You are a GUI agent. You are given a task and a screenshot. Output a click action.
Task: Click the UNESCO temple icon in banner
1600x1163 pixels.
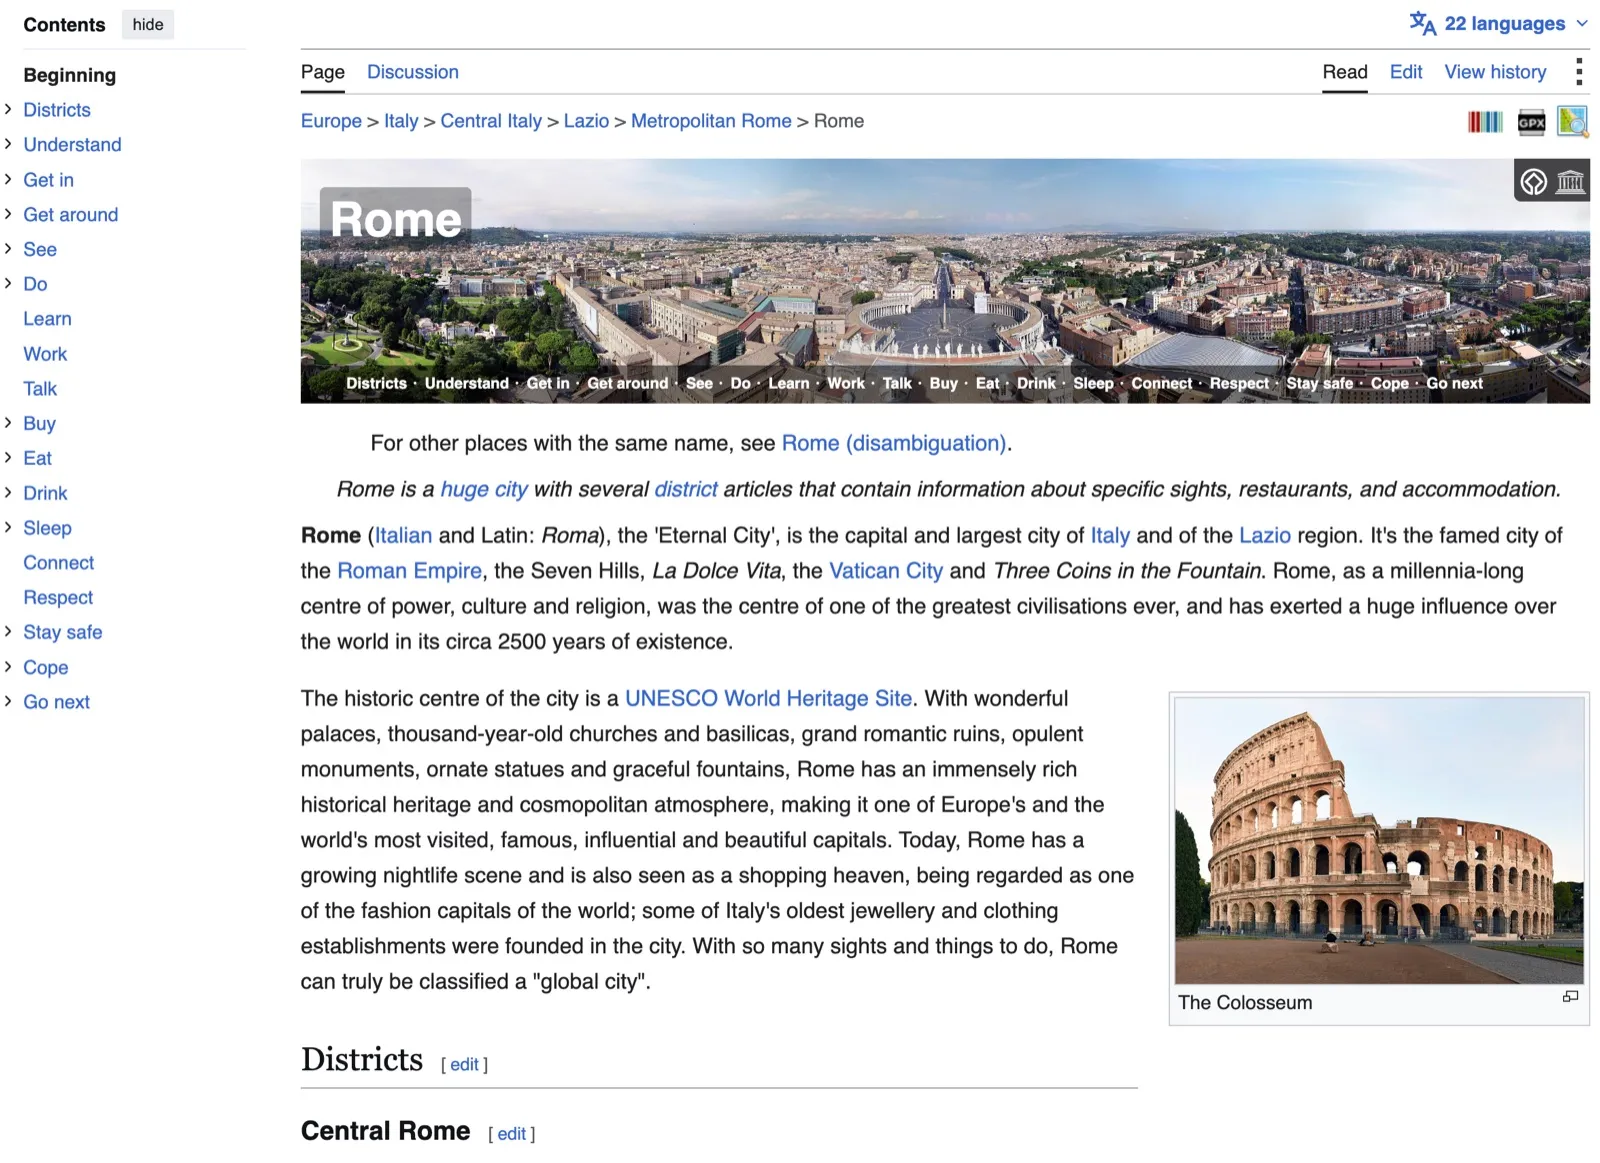pyautogui.click(x=1571, y=182)
